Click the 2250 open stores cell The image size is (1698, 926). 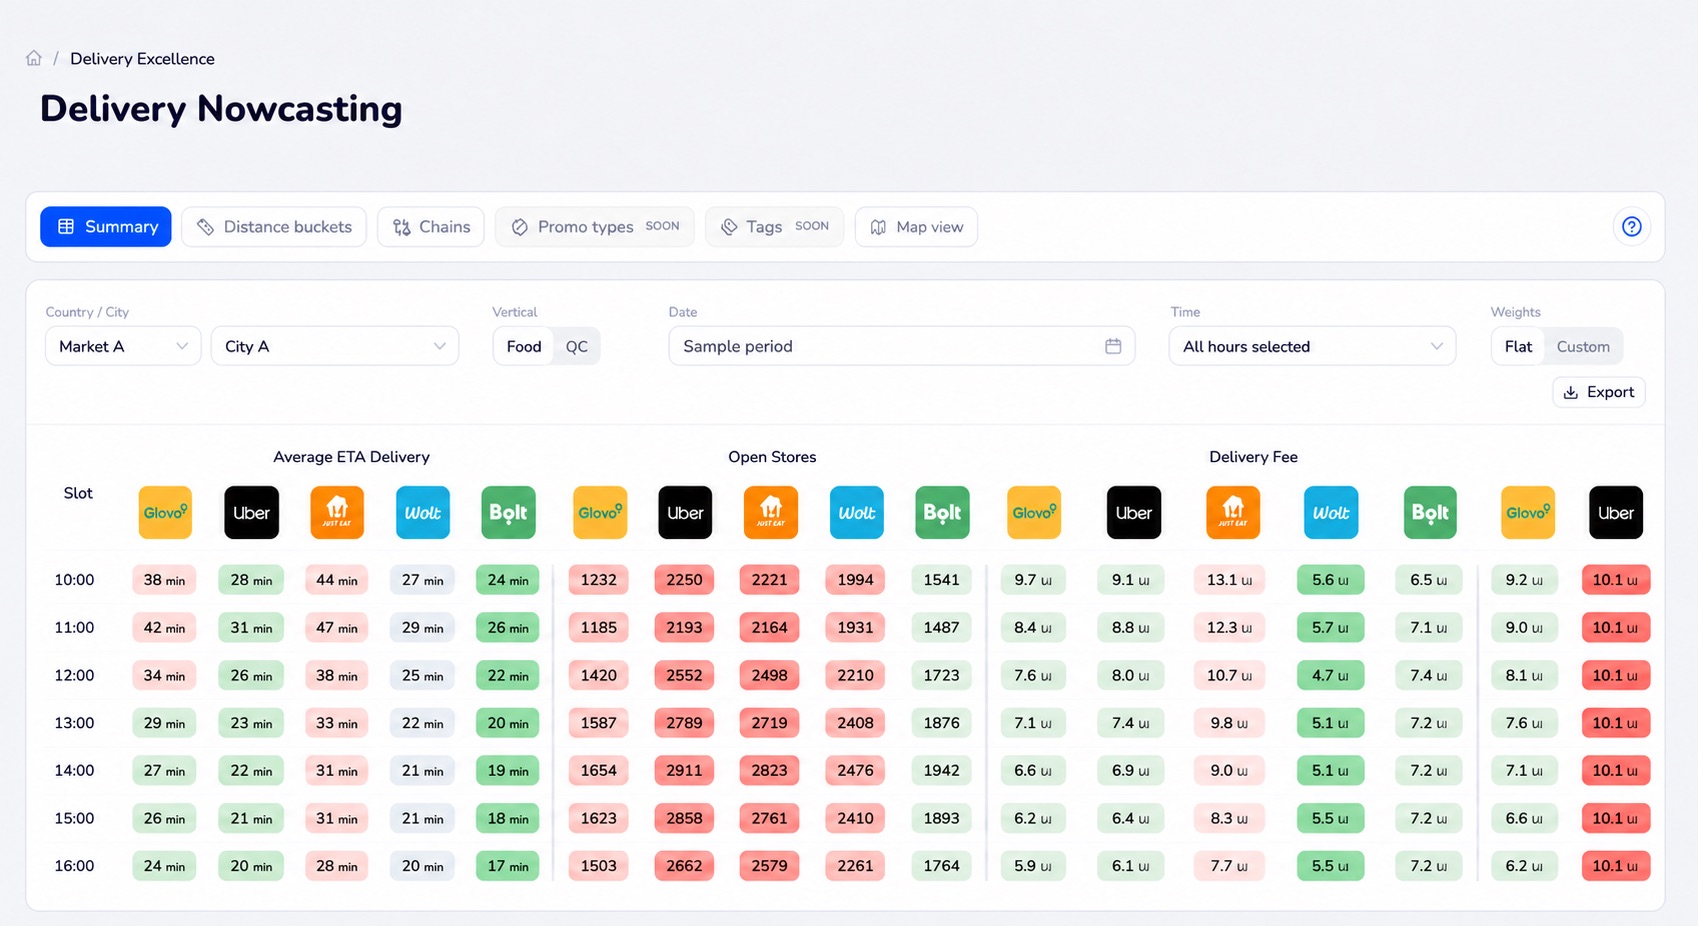(685, 580)
